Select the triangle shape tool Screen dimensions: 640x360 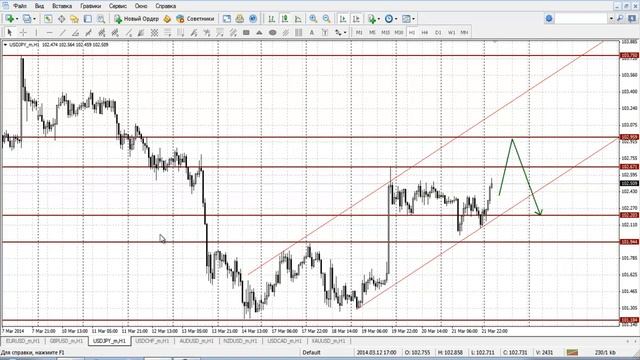pos(259,32)
